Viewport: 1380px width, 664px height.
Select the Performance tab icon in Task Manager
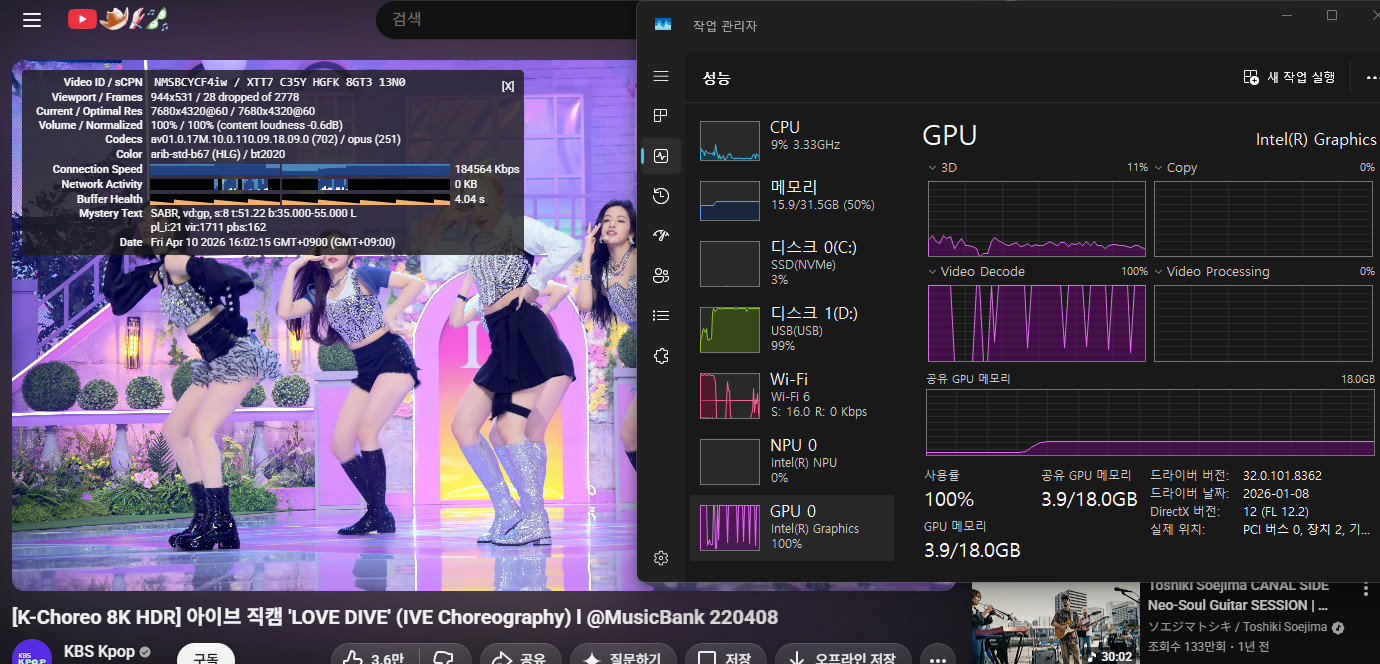(x=661, y=156)
